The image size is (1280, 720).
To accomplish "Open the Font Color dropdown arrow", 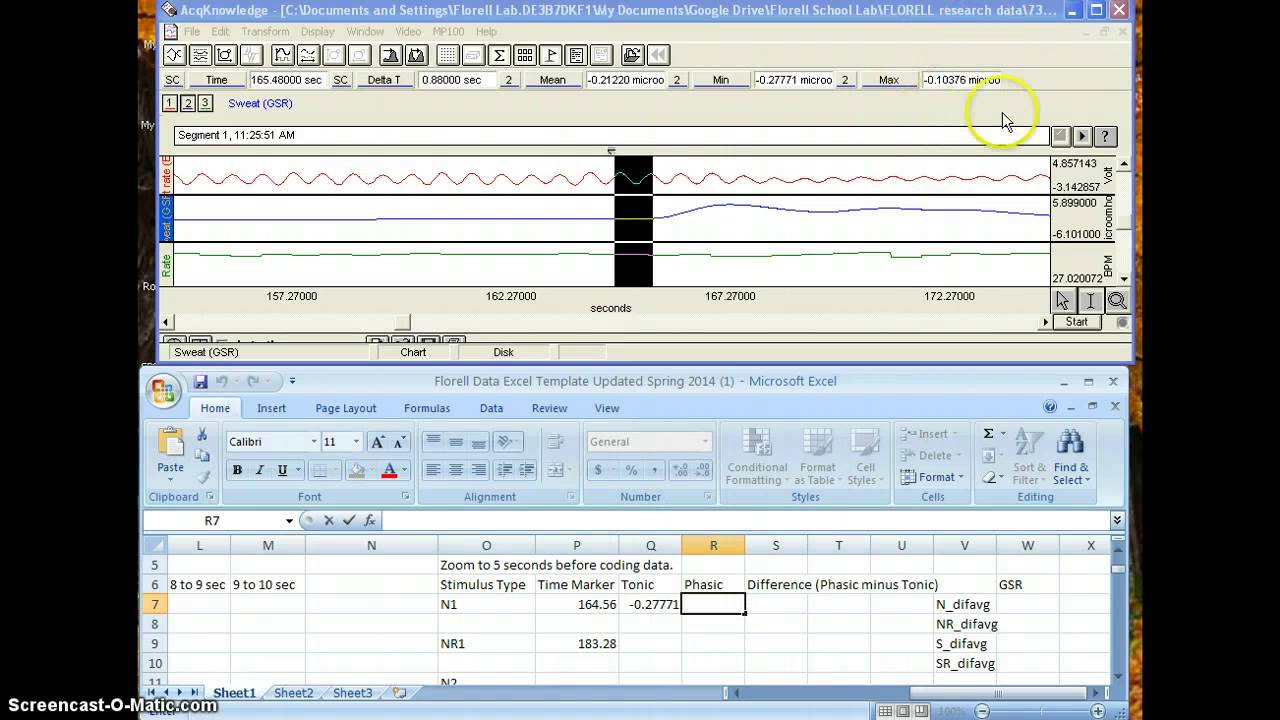I will coord(404,470).
